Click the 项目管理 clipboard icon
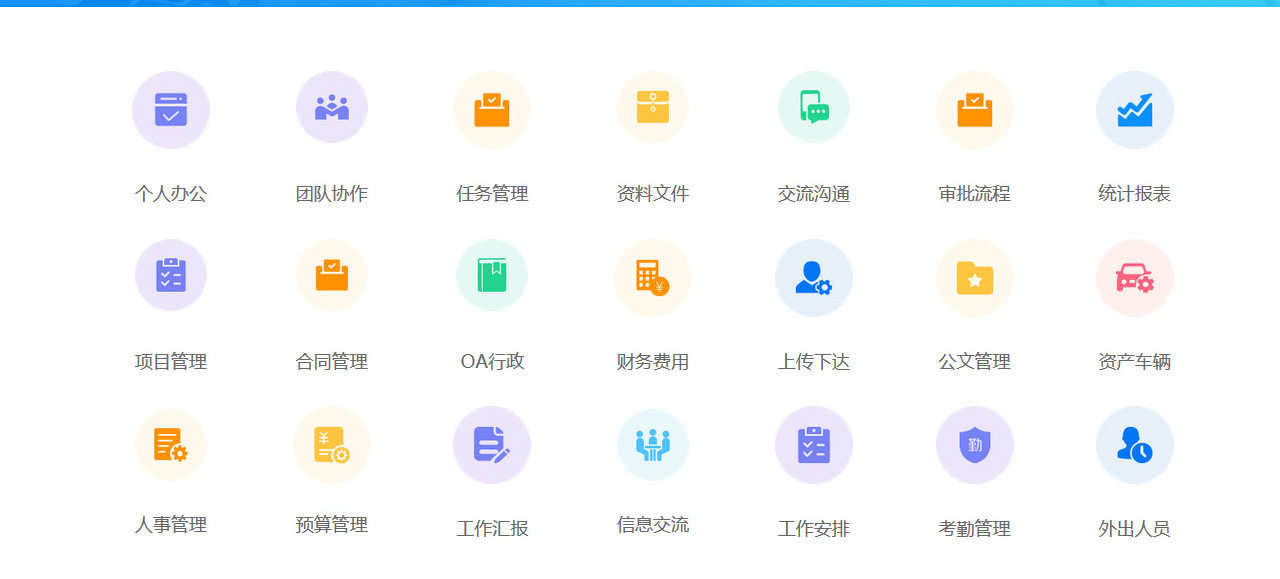Image resolution: width=1280 pixels, height=579 pixels. coord(171,275)
